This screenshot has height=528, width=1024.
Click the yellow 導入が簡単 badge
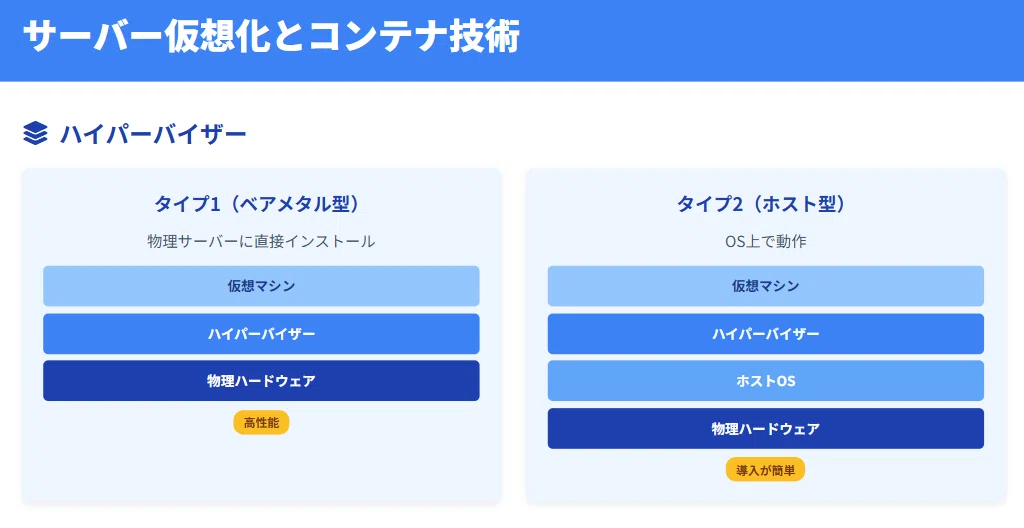765,470
